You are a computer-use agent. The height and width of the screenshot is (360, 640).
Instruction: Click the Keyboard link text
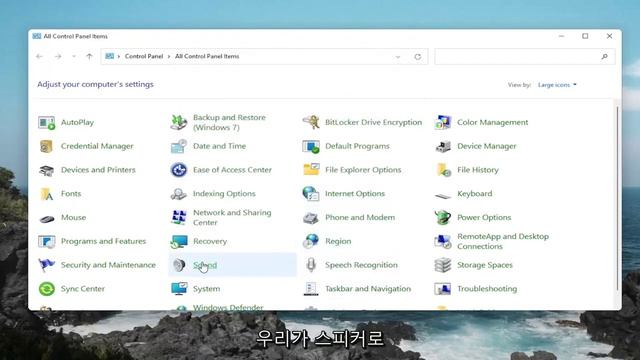pos(475,193)
